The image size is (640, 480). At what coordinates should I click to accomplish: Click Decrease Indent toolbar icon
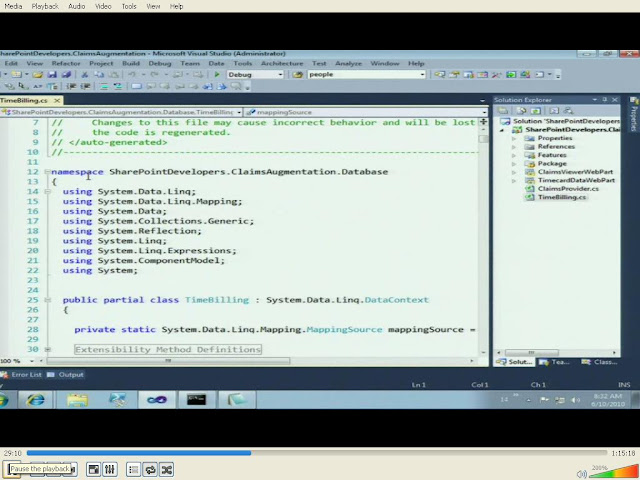pyautogui.click(x=71, y=86)
